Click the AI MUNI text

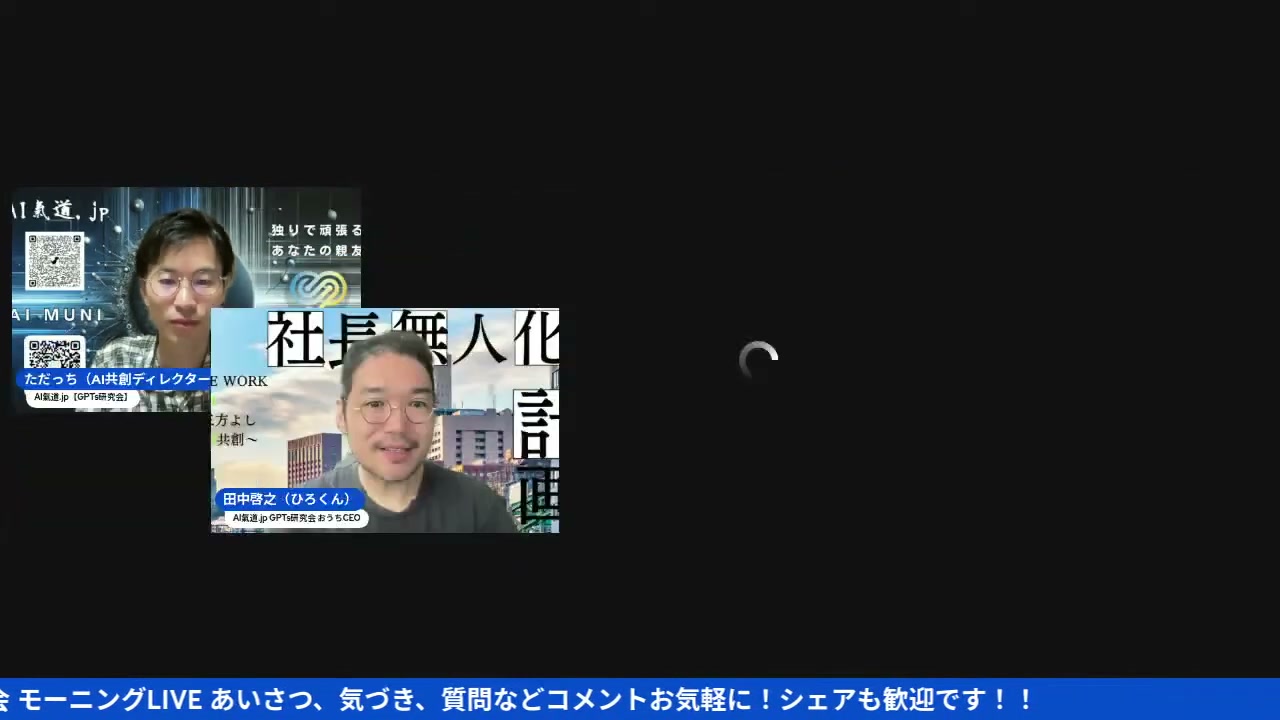click(58, 316)
